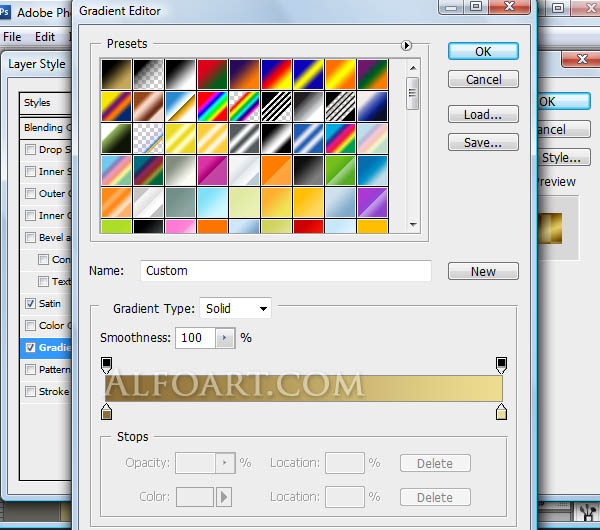Click the right opacity stop above gradient bar
This screenshot has width=600, height=530.
[x=501, y=365]
